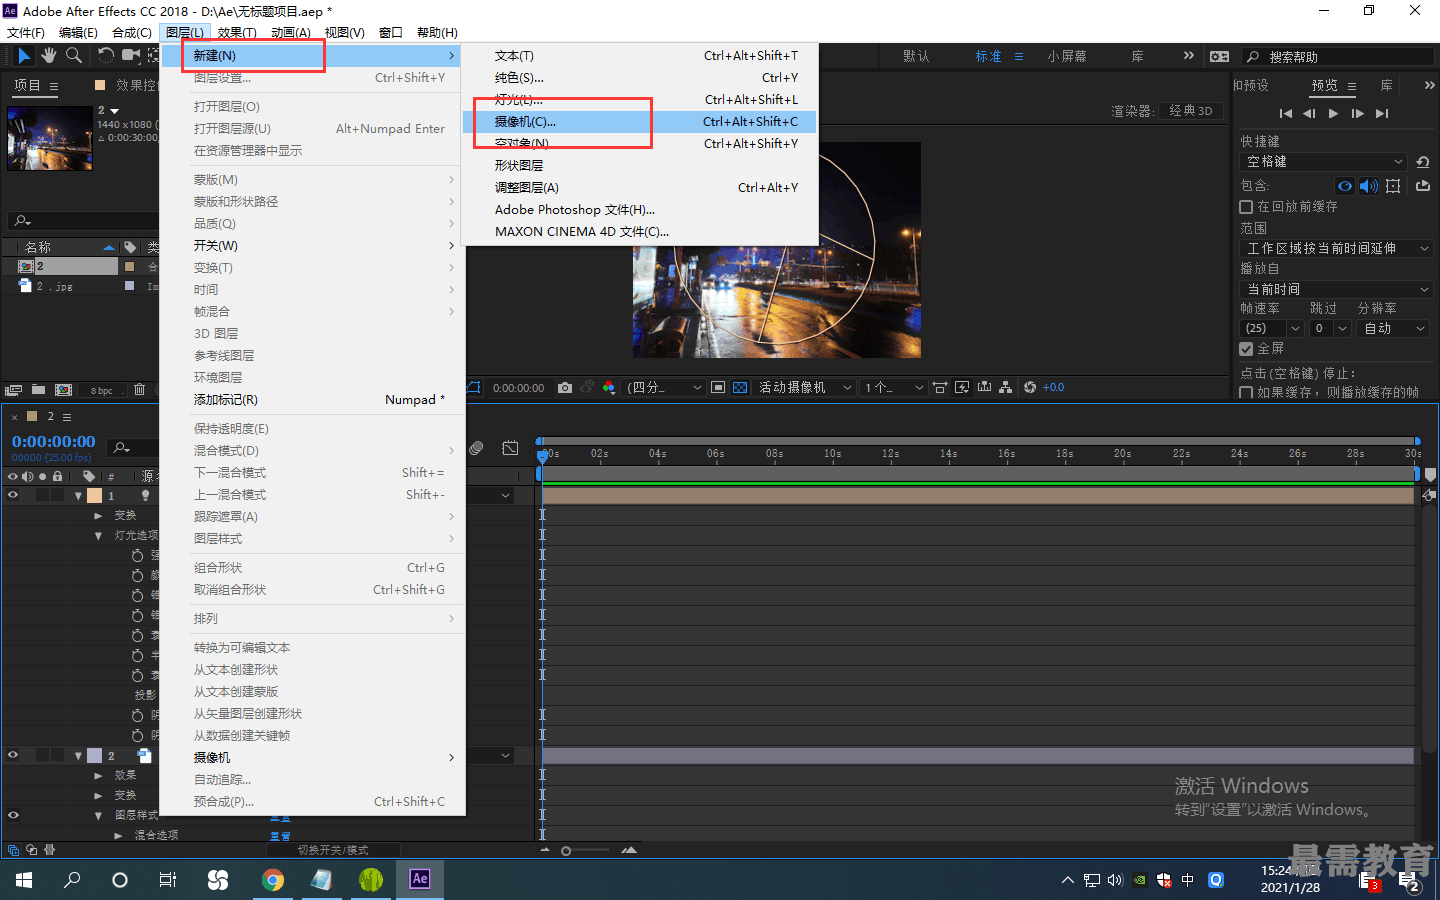Open the preview range dropdown
This screenshot has height=900, width=1440.
coord(1337,248)
